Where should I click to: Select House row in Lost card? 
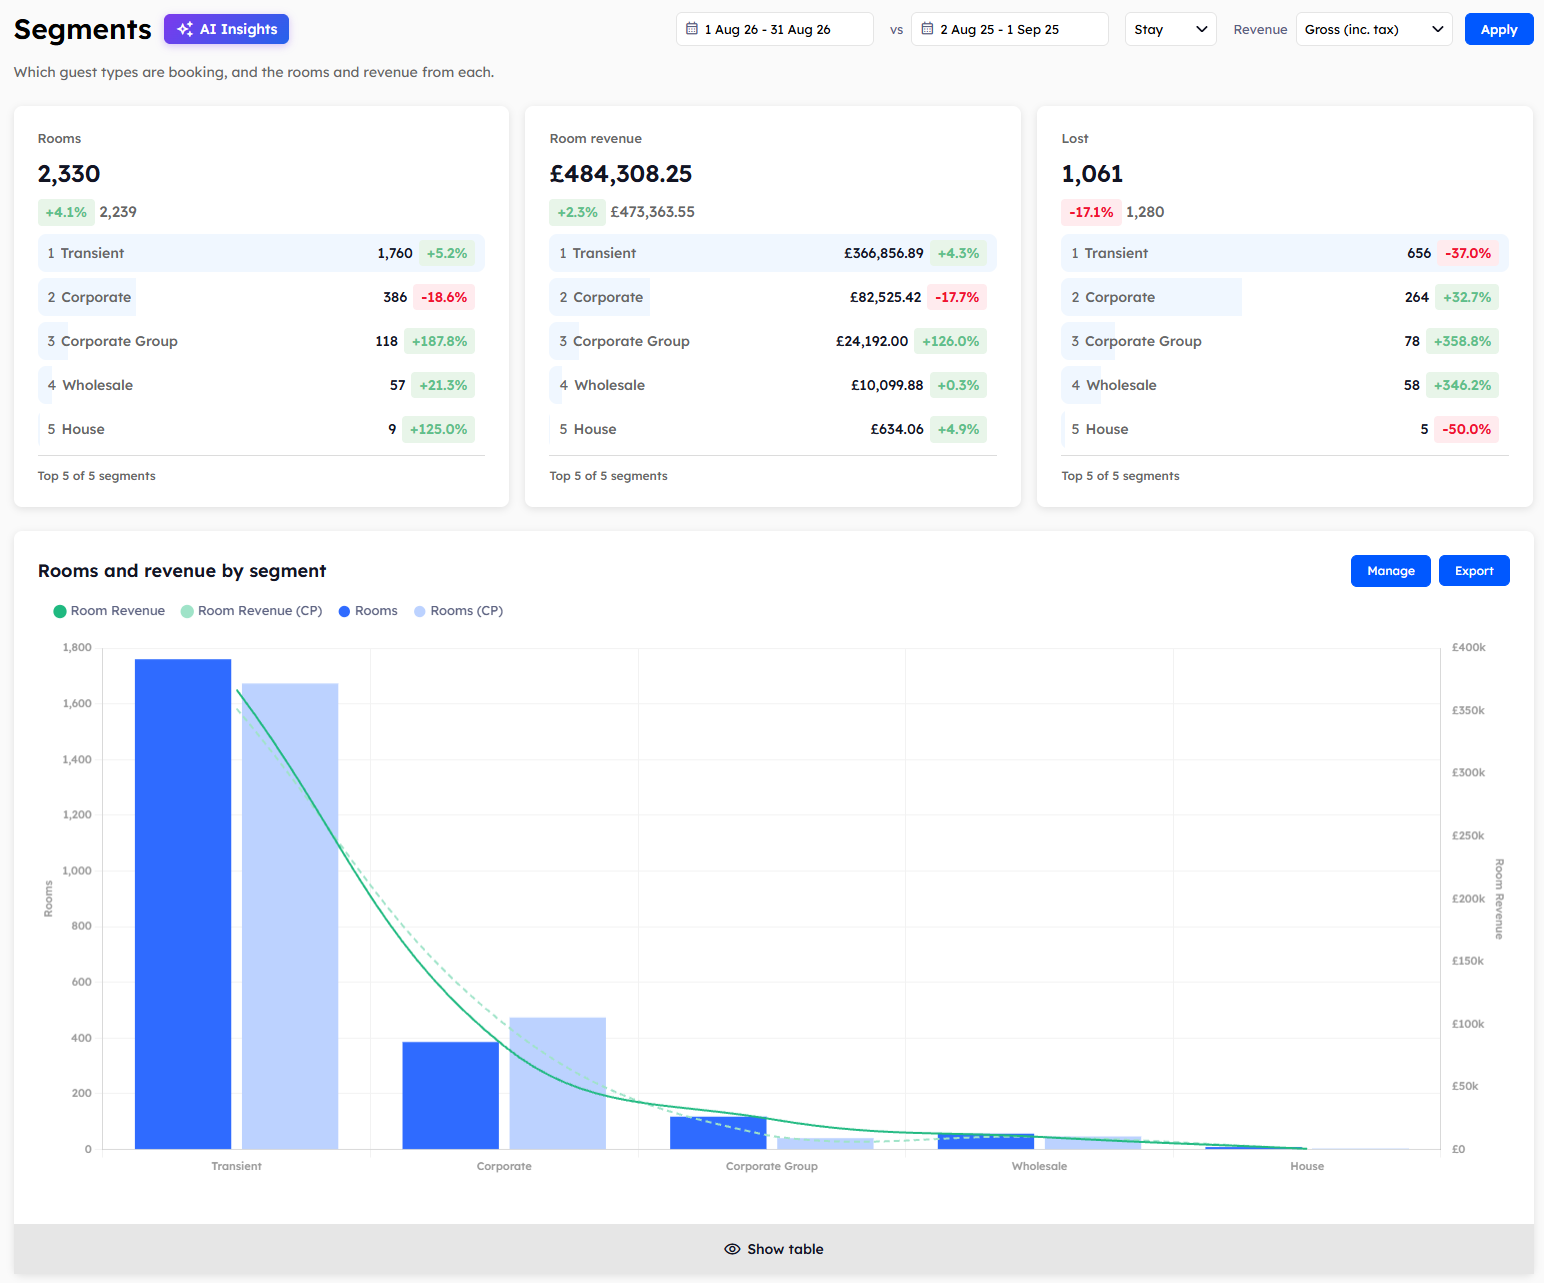pyautogui.click(x=1285, y=429)
